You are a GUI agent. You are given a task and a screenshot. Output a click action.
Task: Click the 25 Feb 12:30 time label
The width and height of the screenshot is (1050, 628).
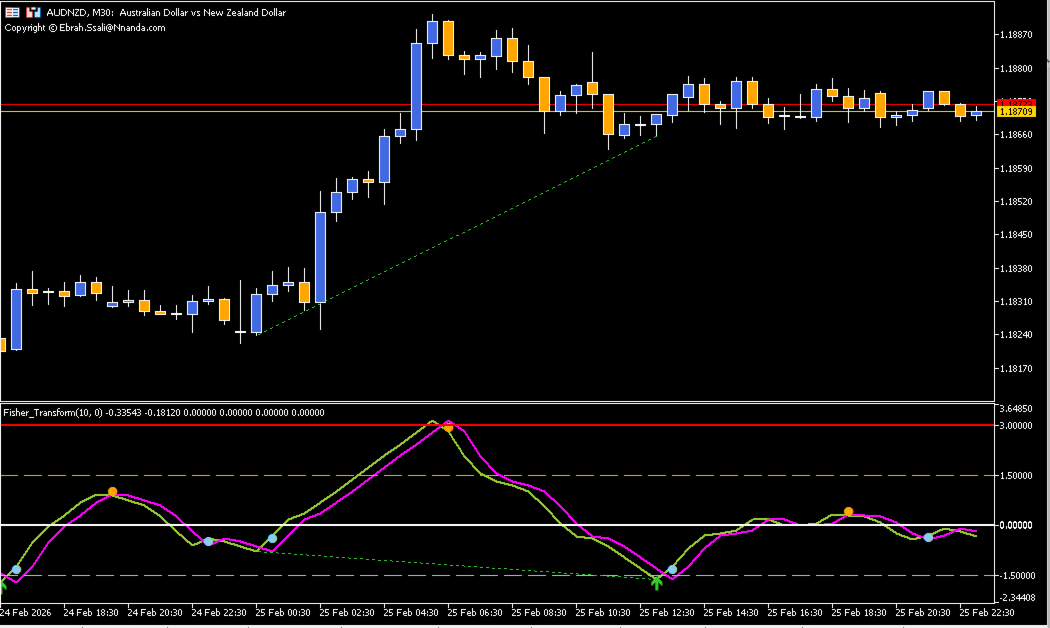pos(667,613)
